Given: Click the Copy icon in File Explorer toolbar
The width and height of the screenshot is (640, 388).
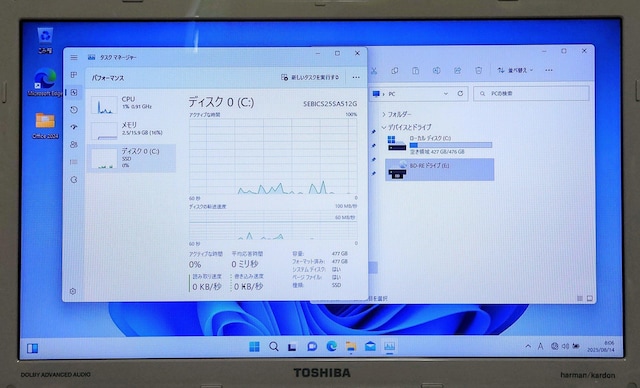Looking at the screenshot, I should pyautogui.click(x=394, y=71).
